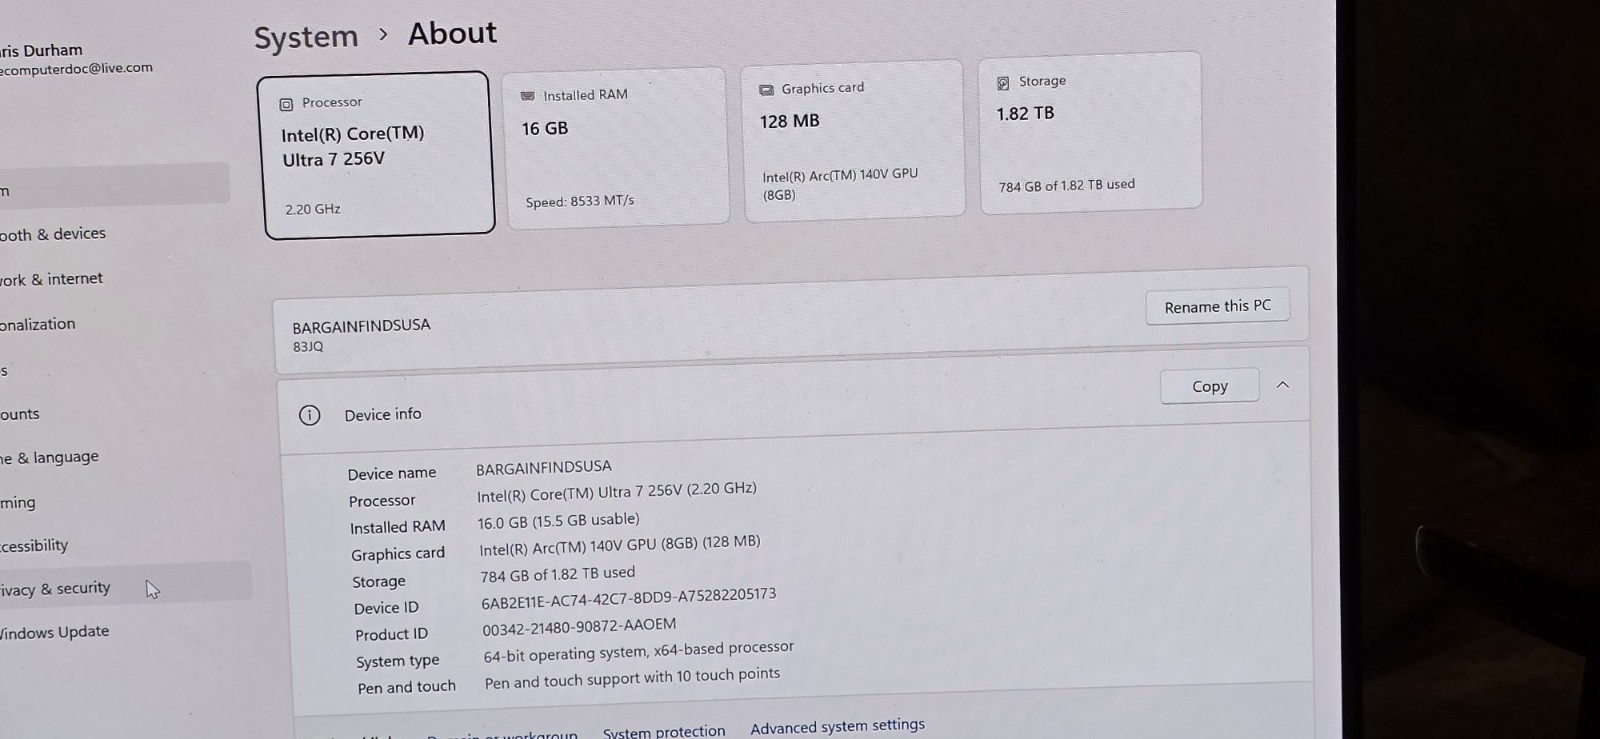Open Advanced system settings link
The width and height of the screenshot is (1600, 739).
coord(837,726)
